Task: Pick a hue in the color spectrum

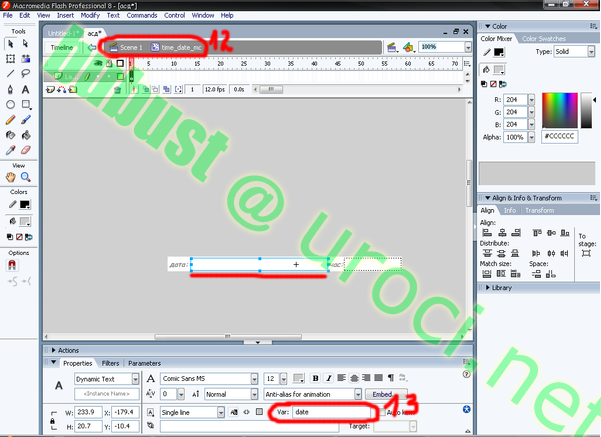Action: pos(560,110)
